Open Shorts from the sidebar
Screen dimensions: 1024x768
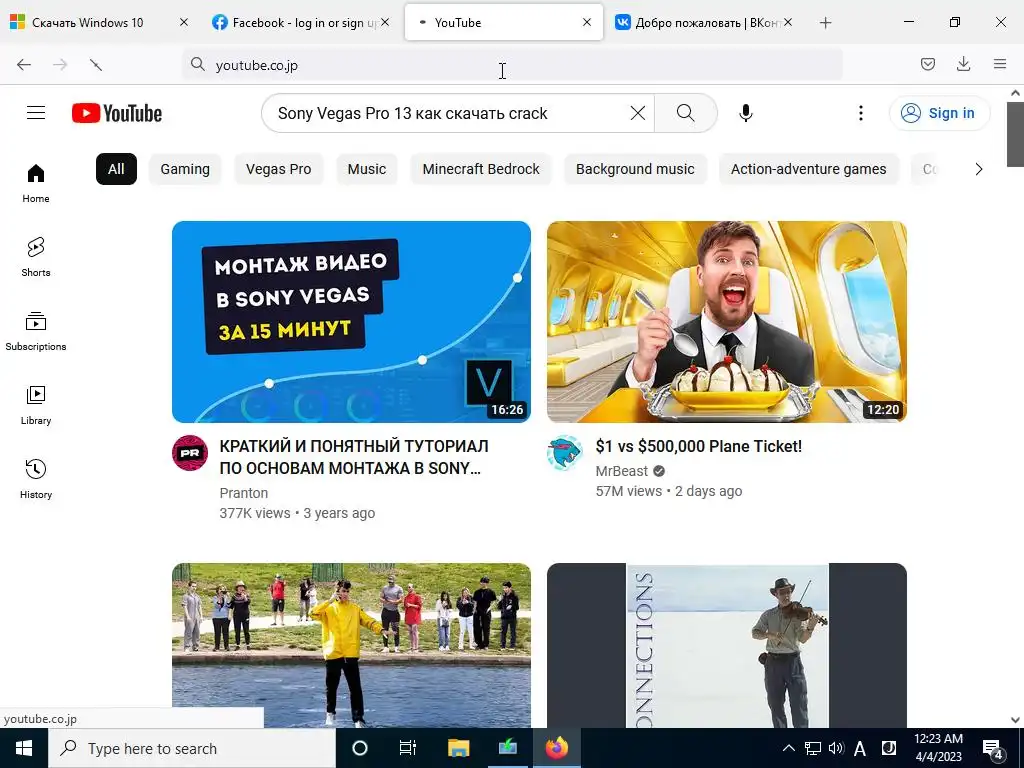36,257
